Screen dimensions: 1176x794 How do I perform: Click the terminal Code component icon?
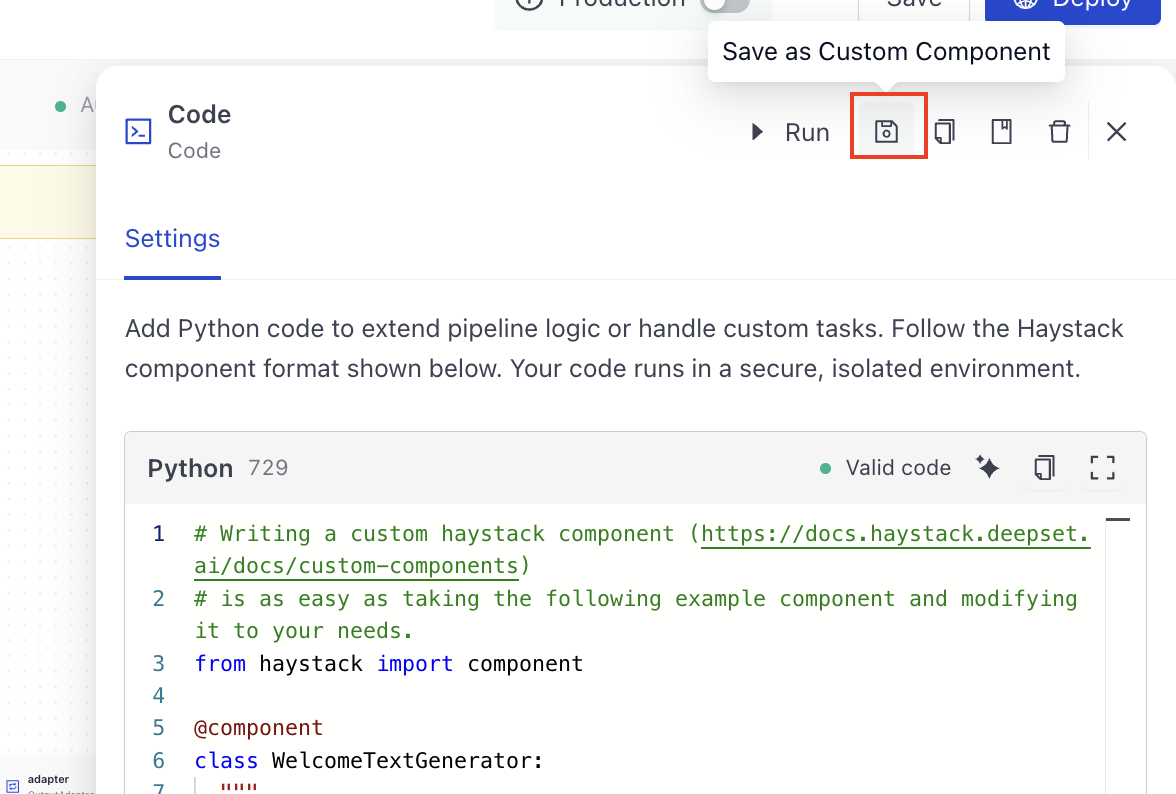(138, 131)
